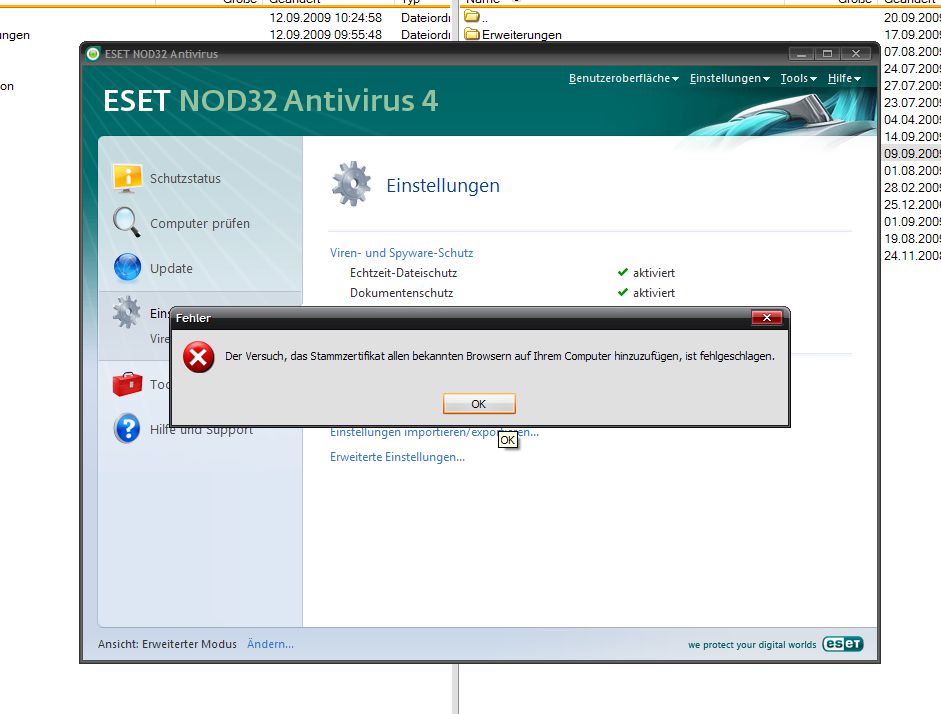
Task: Open Schutzstatus monitor icon
Action: [127, 178]
